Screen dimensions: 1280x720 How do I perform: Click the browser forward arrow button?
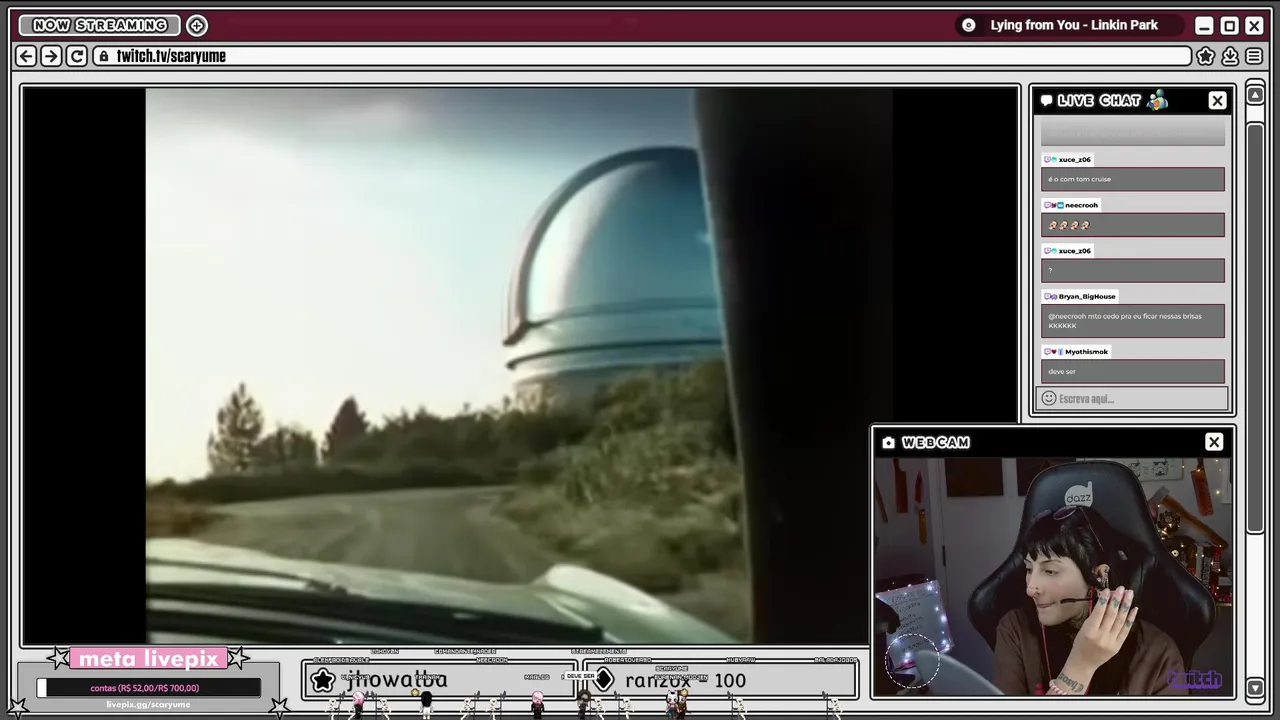coord(51,56)
